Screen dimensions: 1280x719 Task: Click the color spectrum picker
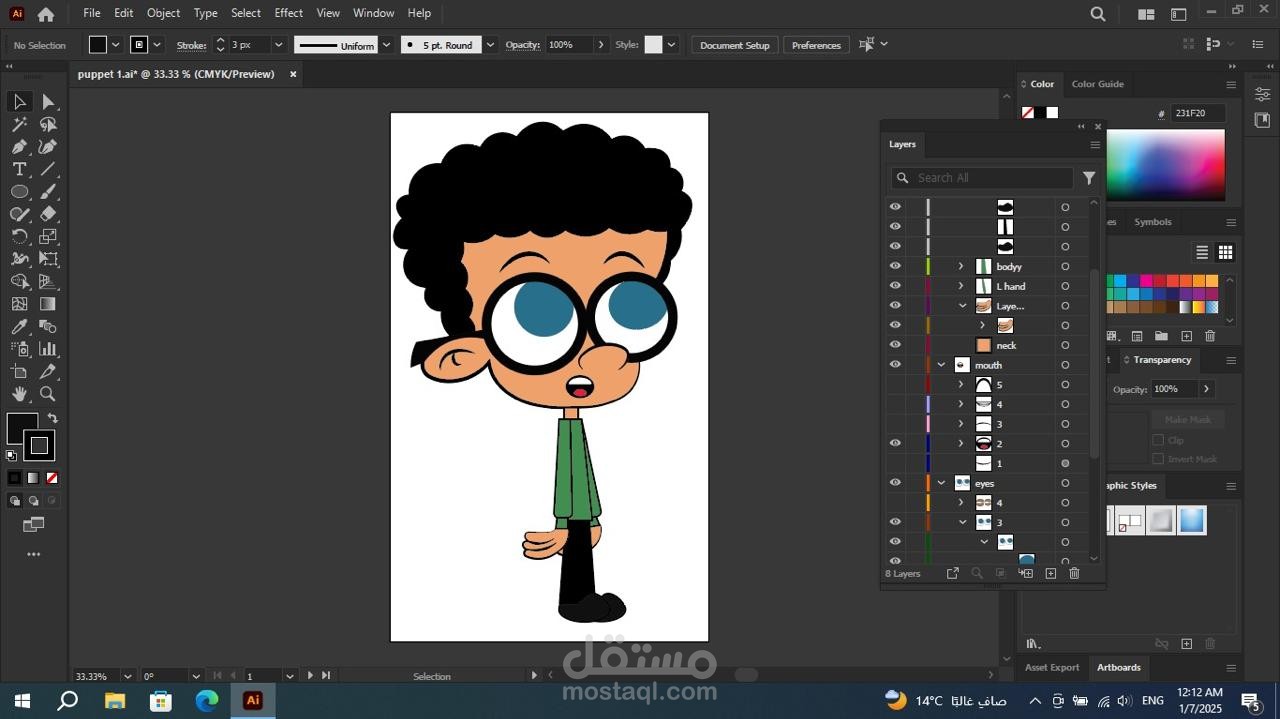click(x=1164, y=164)
